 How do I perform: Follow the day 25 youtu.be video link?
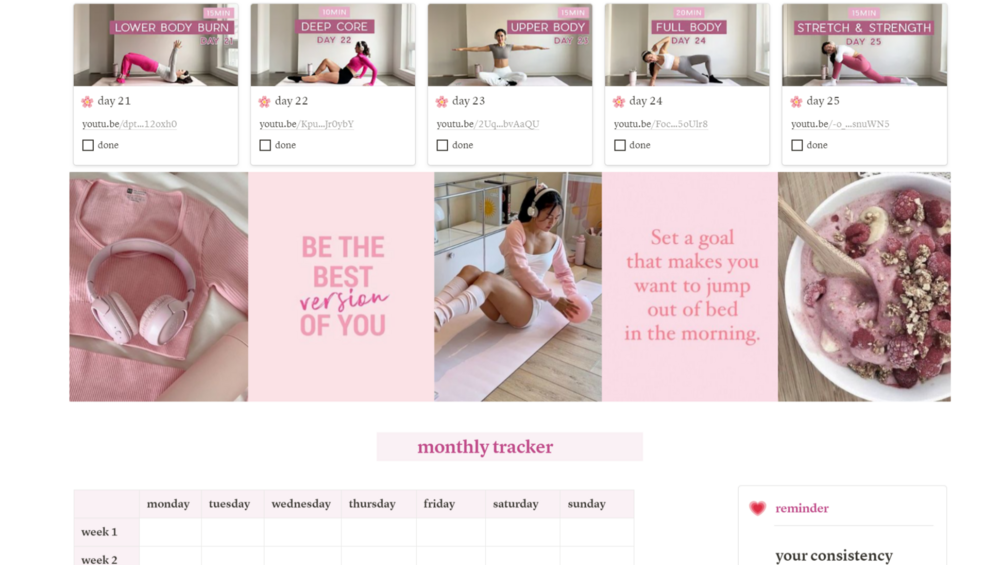840,124
